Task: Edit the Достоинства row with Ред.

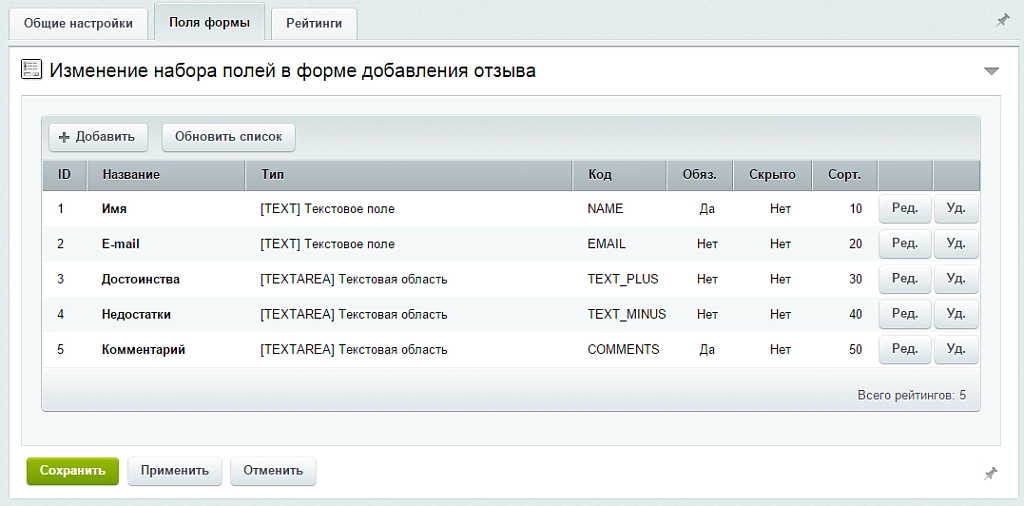Action: click(905, 279)
